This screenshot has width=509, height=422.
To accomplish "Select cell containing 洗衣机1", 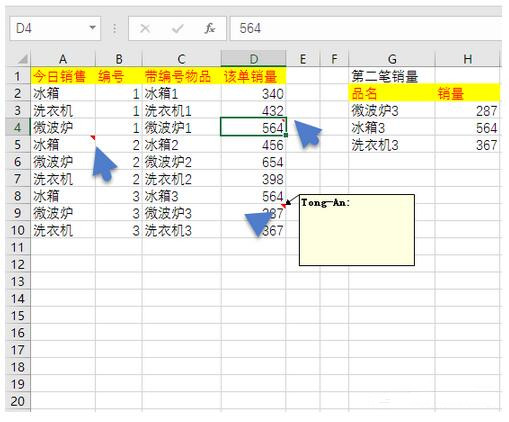I will click(181, 110).
